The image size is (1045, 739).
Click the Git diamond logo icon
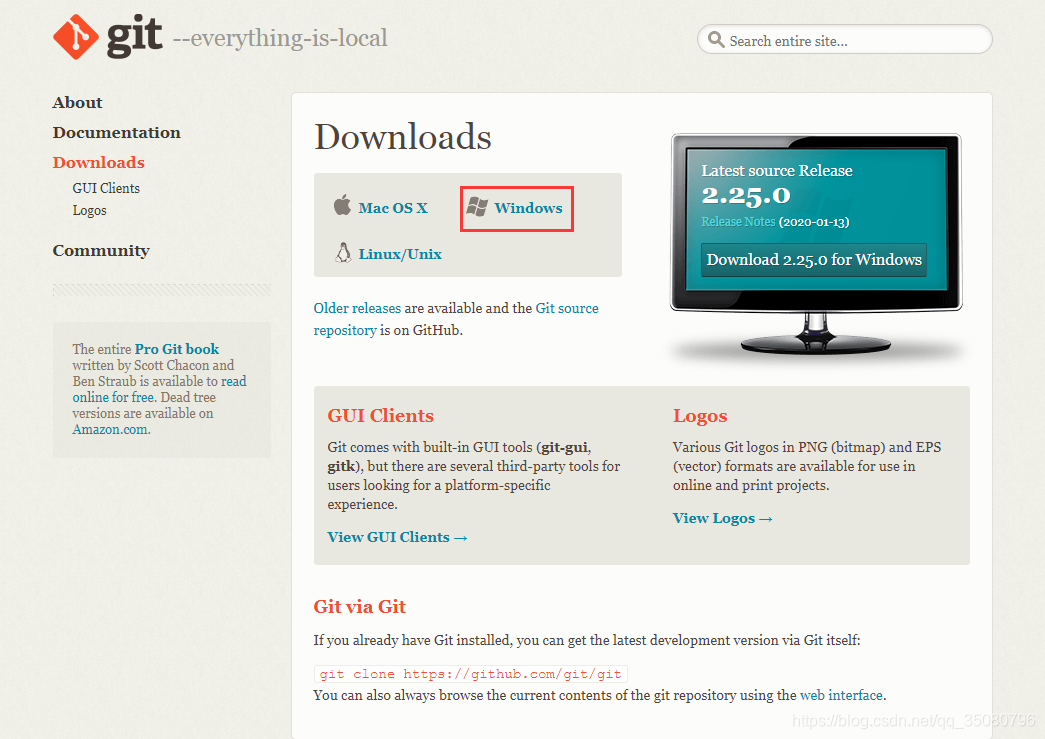76,37
